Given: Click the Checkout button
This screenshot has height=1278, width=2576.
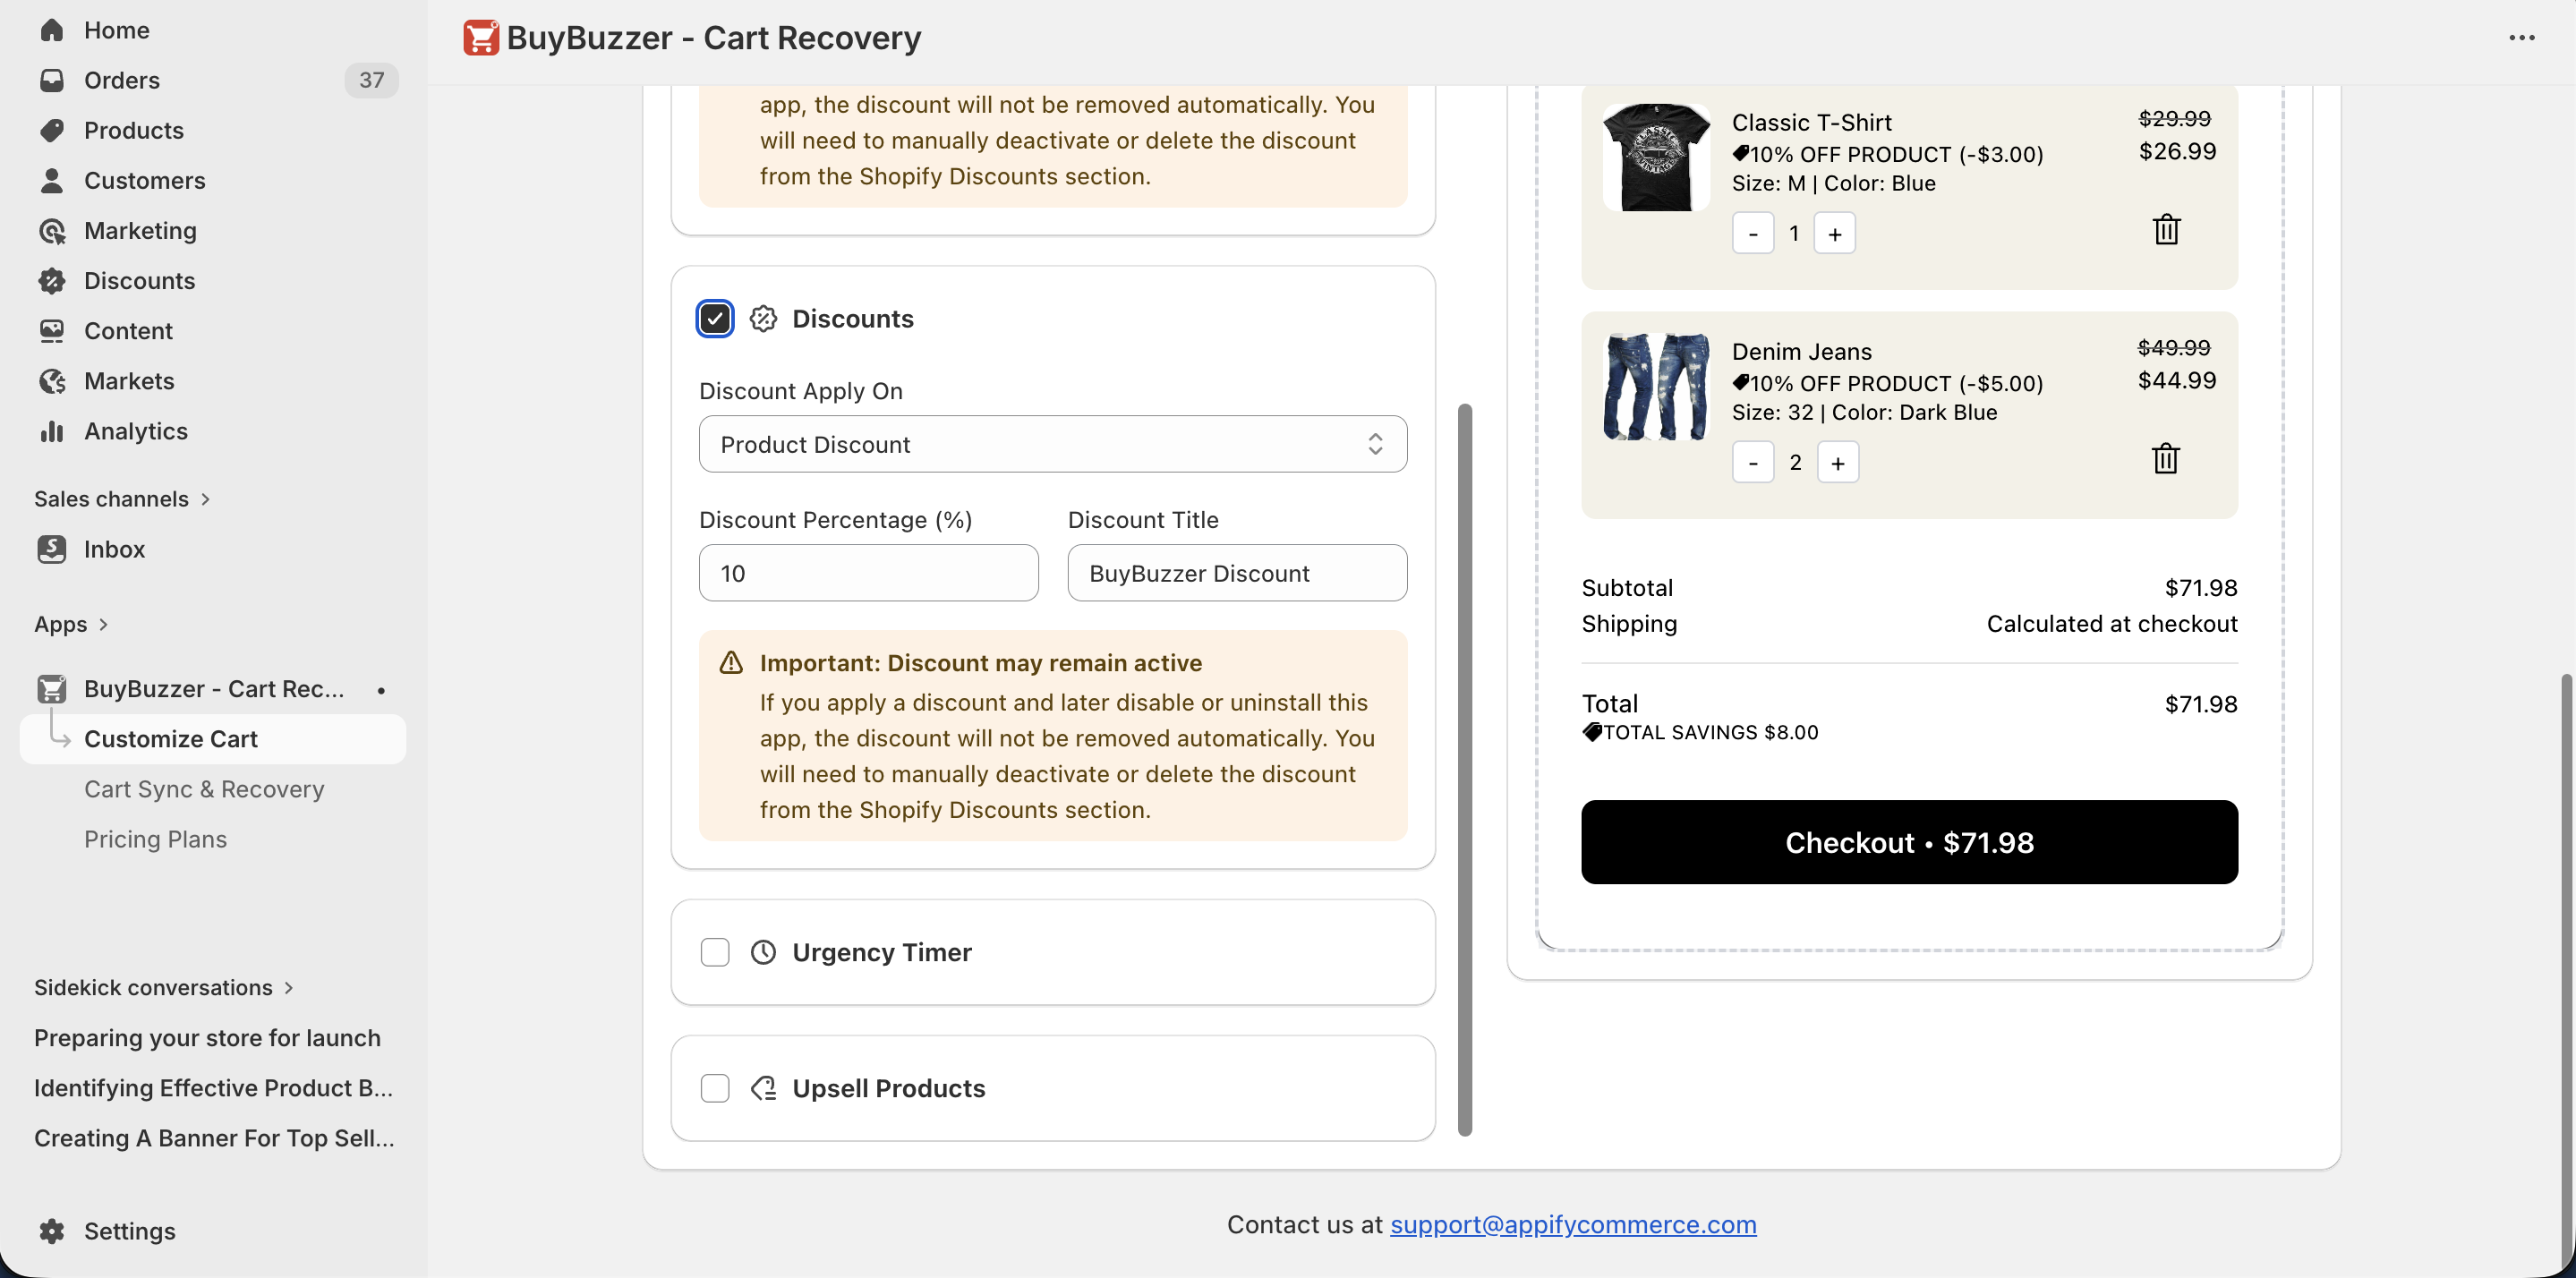Looking at the screenshot, I should [1908, 842].
